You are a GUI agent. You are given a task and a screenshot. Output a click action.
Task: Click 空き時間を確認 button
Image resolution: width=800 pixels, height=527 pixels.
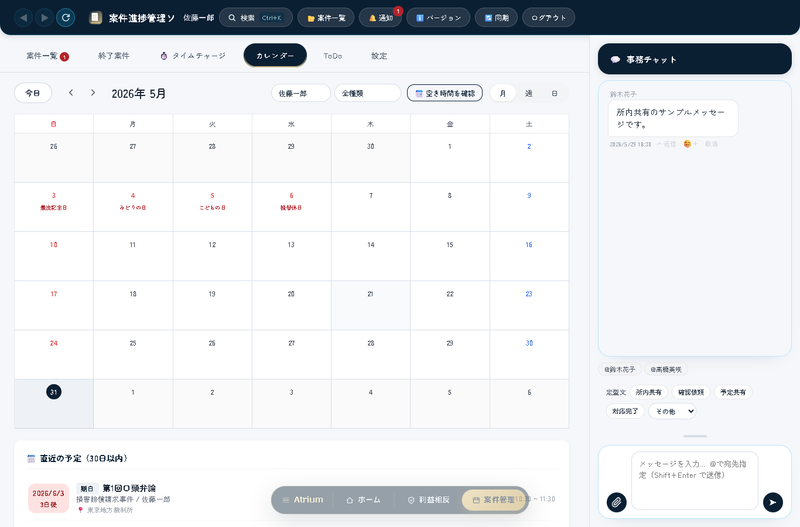445,93
